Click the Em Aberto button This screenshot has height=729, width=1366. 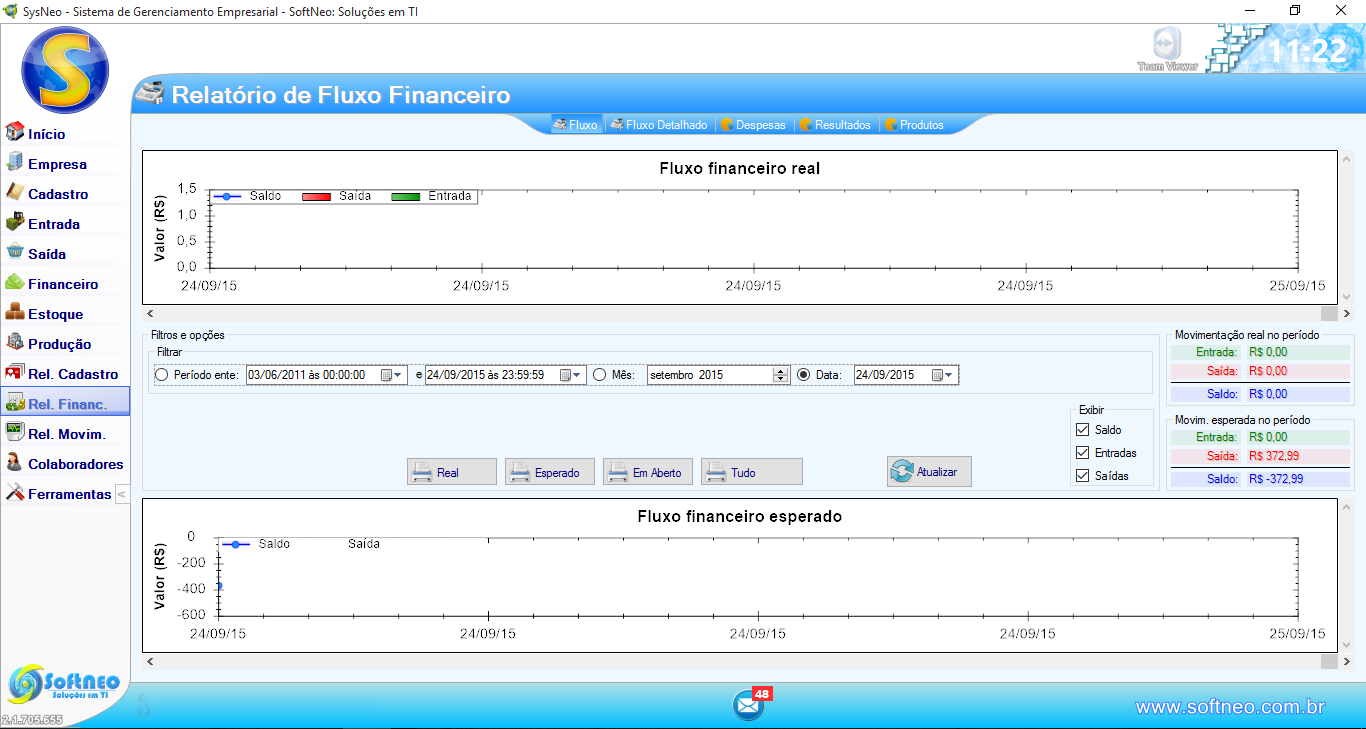pyautogui.click(x=647, y=472)
